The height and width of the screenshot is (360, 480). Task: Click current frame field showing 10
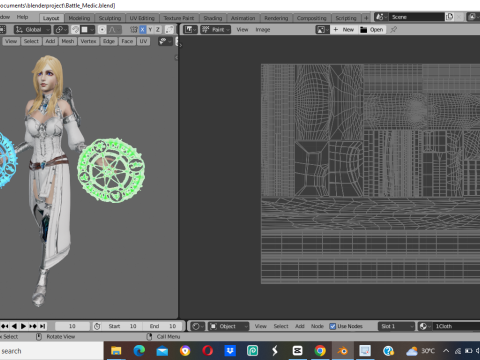72,326
